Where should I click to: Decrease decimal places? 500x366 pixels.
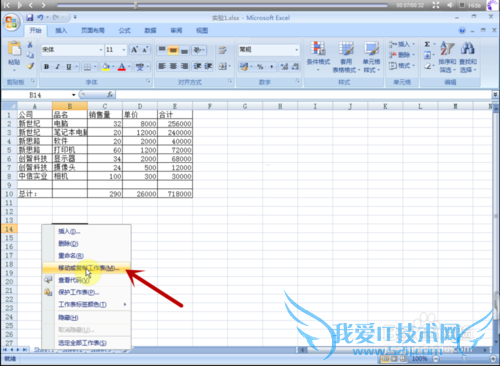[295, 67]
